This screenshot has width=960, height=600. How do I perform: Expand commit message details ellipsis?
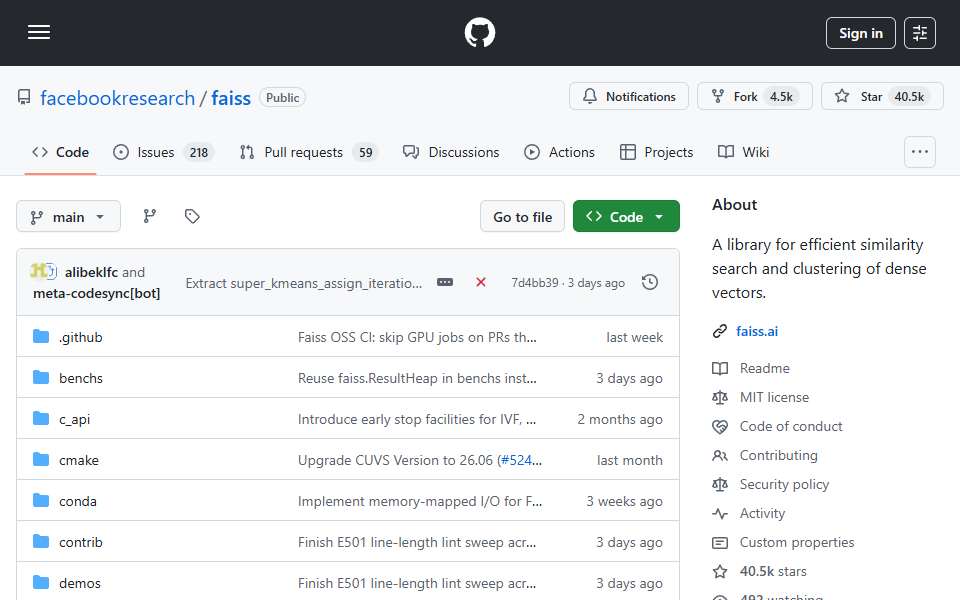click(x=445, y=282)
